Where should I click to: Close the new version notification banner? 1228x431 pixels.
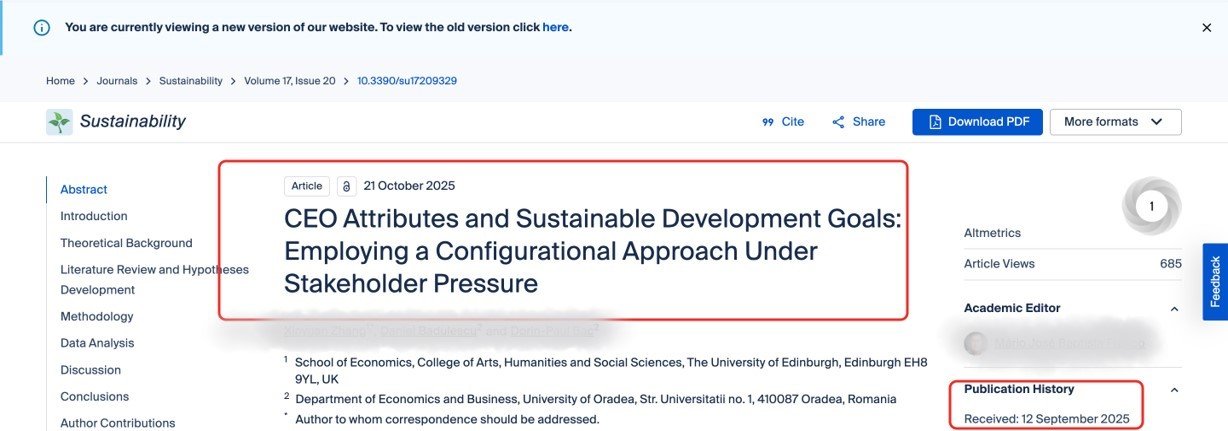click(x=1206, y=27)
